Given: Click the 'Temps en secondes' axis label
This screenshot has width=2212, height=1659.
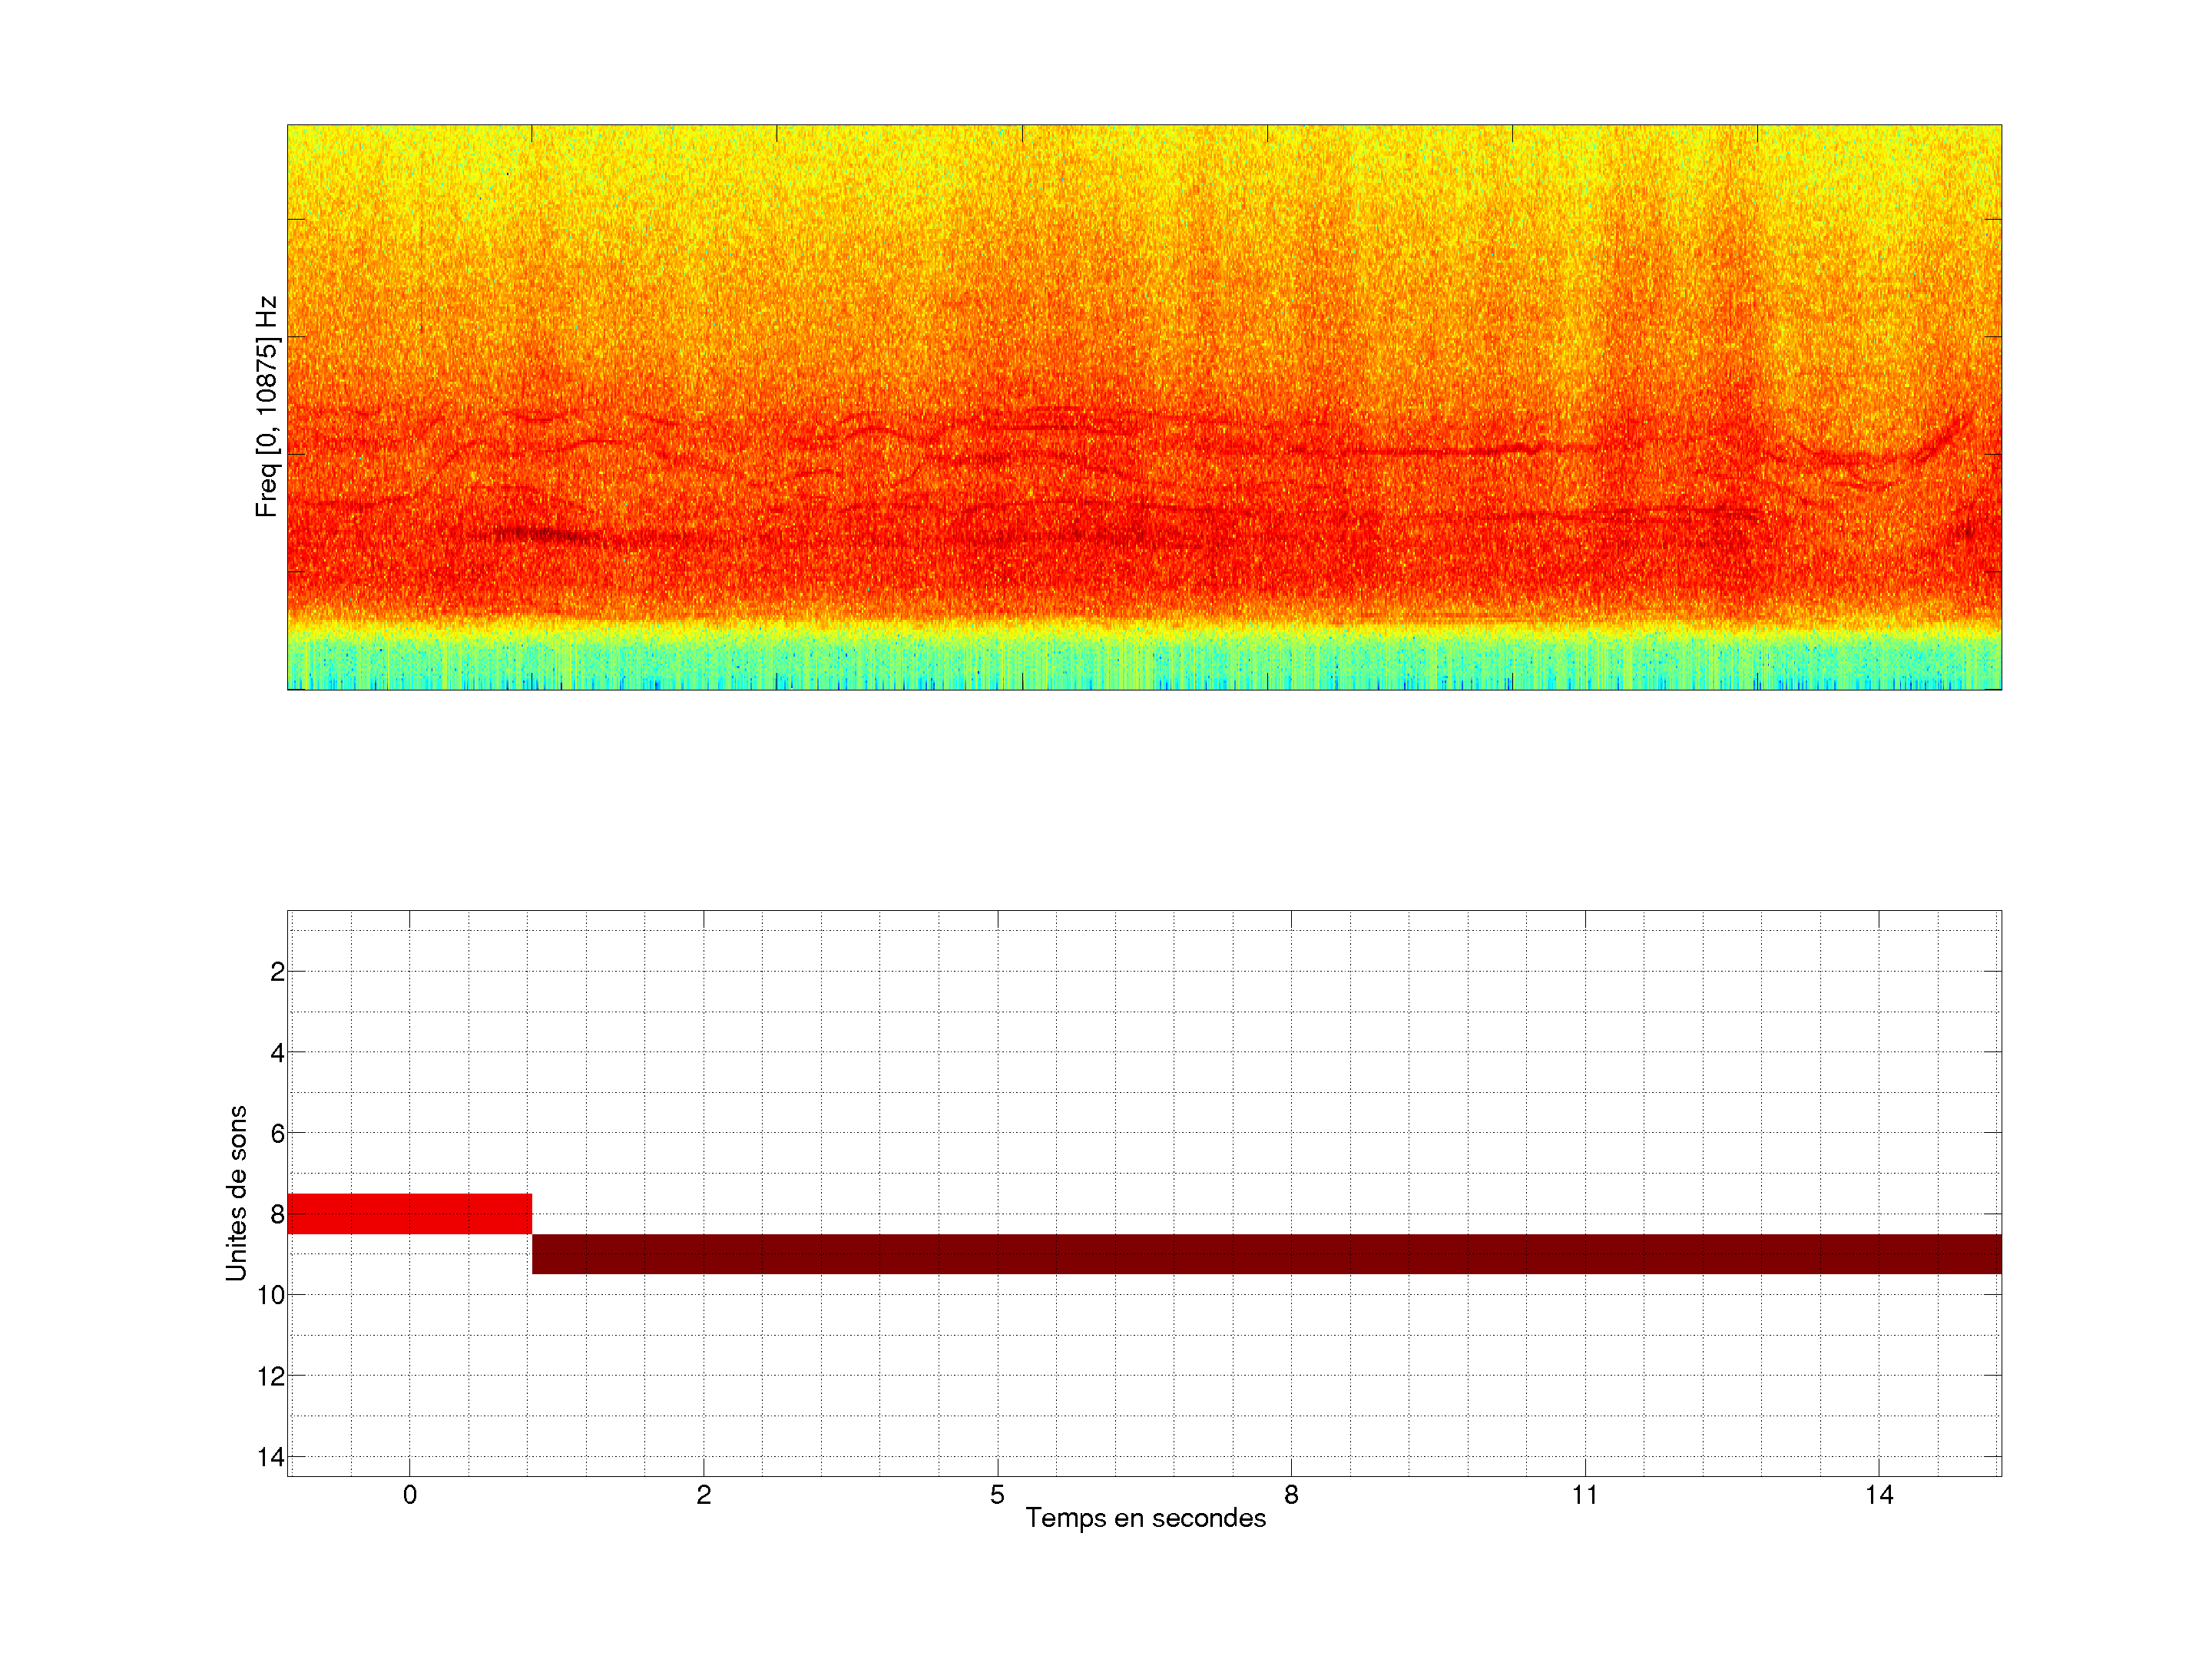Looking at the screenshot, I should [x=1145, y=1518].
